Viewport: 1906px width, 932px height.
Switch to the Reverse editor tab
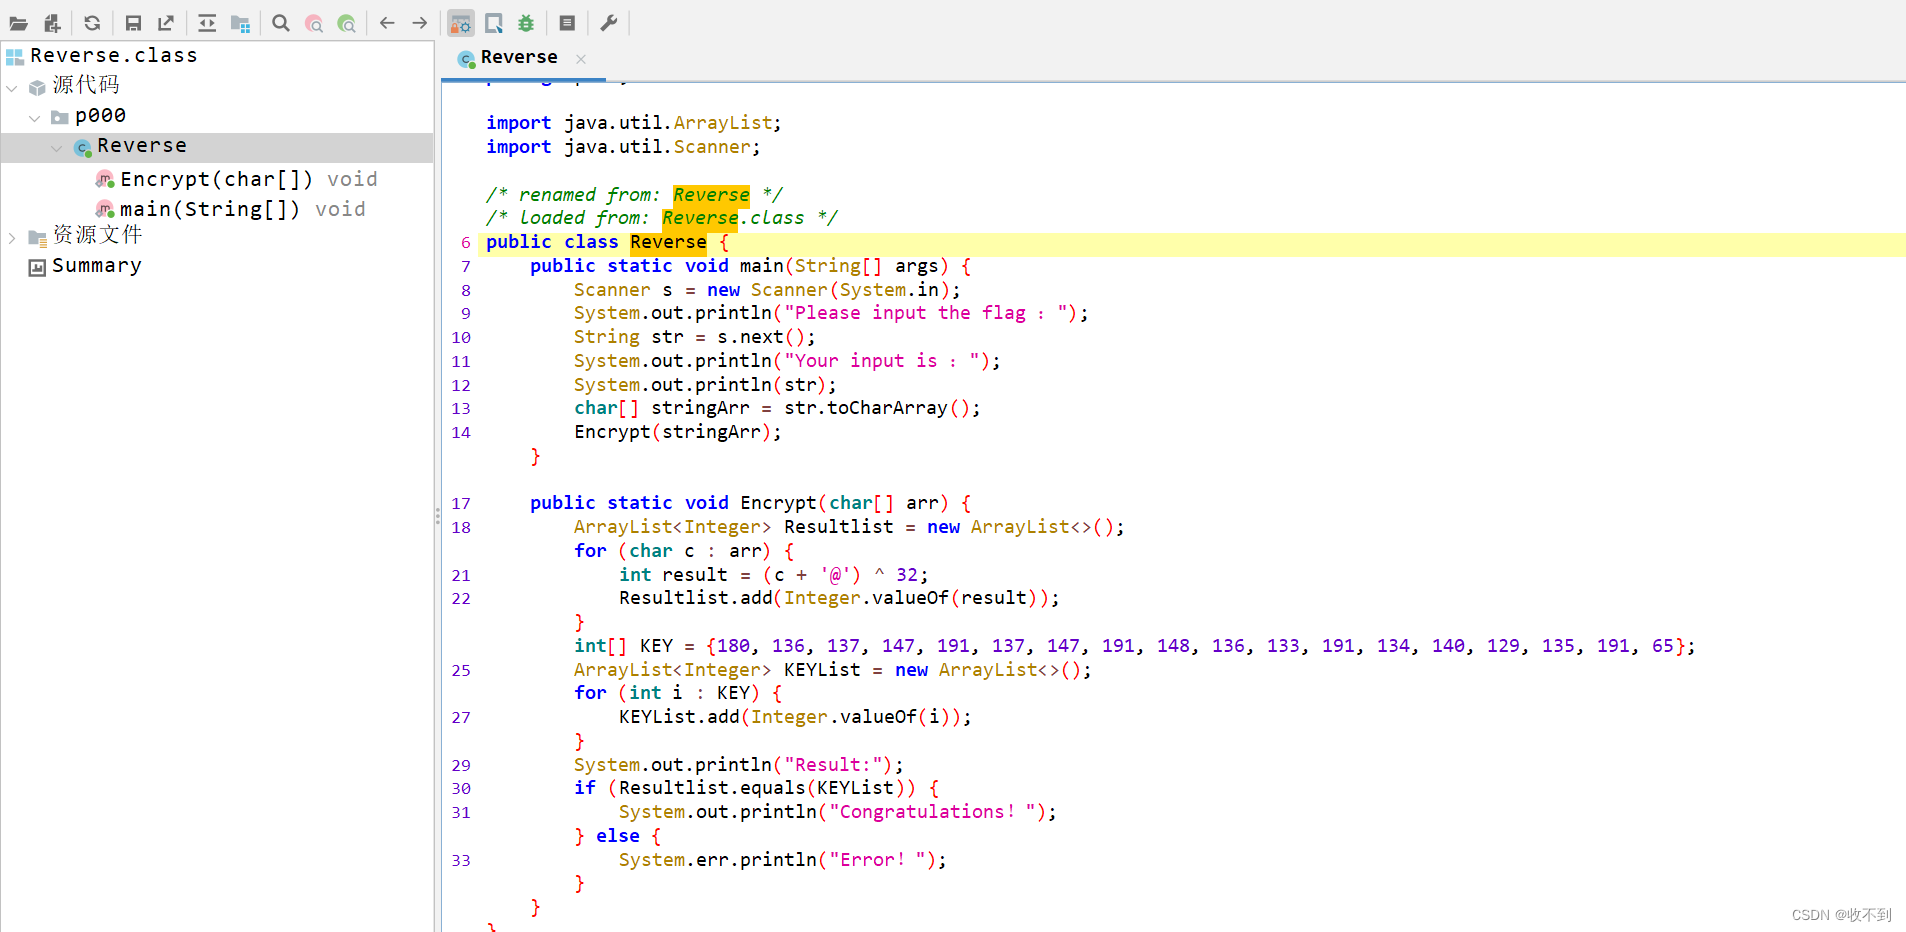[x=519, y=58]
